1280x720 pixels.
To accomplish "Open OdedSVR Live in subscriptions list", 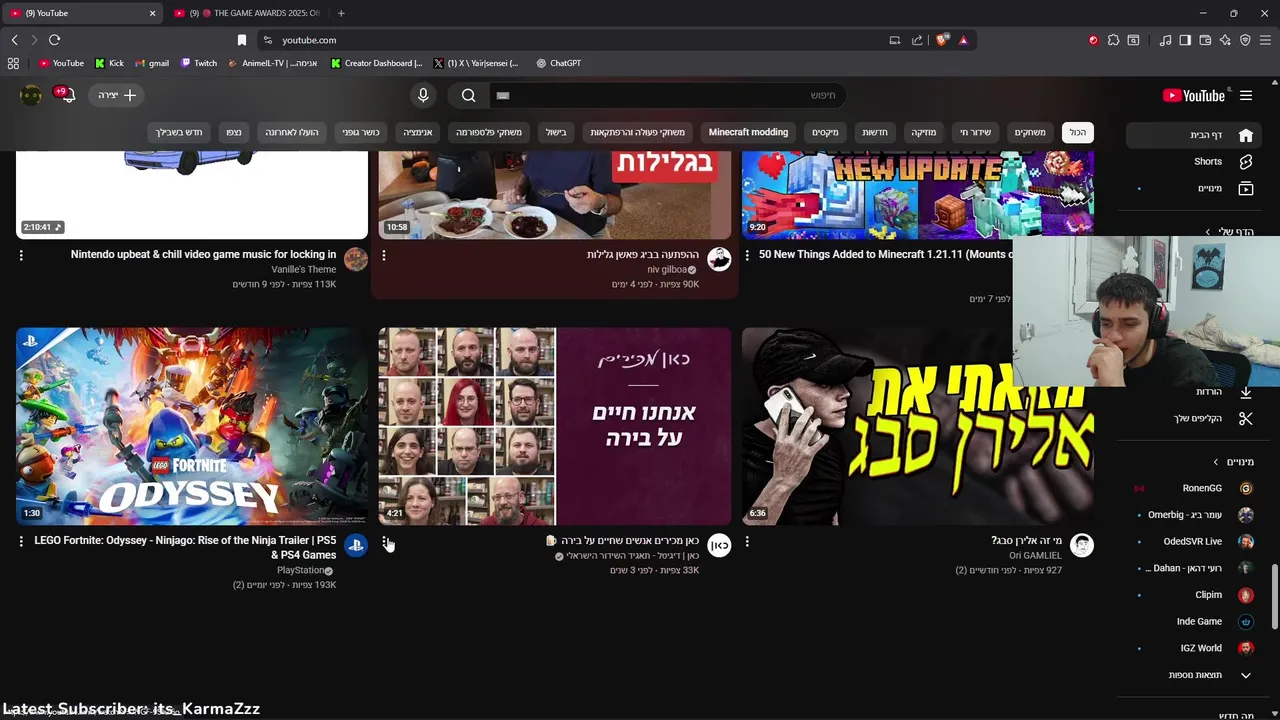I will [1194, 541].
